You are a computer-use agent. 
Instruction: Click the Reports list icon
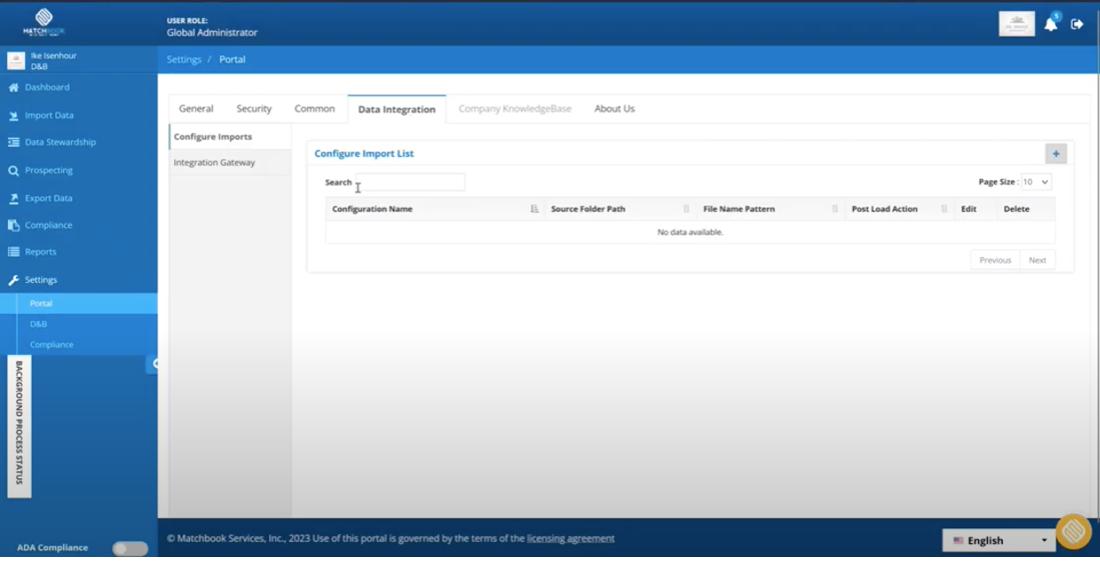[13, 252]
